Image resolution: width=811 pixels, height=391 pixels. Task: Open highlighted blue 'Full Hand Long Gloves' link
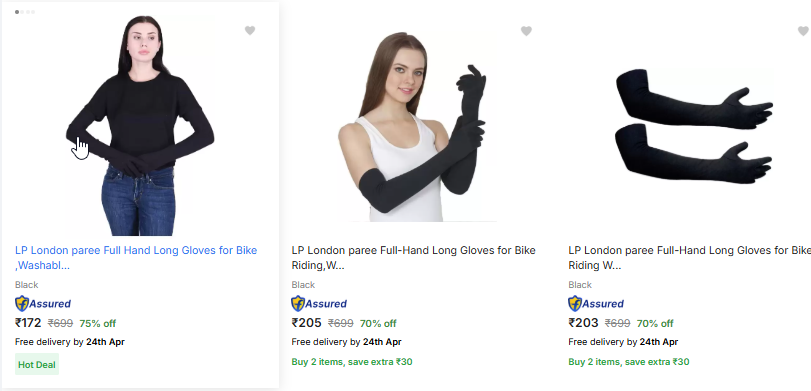pos(136,258)
